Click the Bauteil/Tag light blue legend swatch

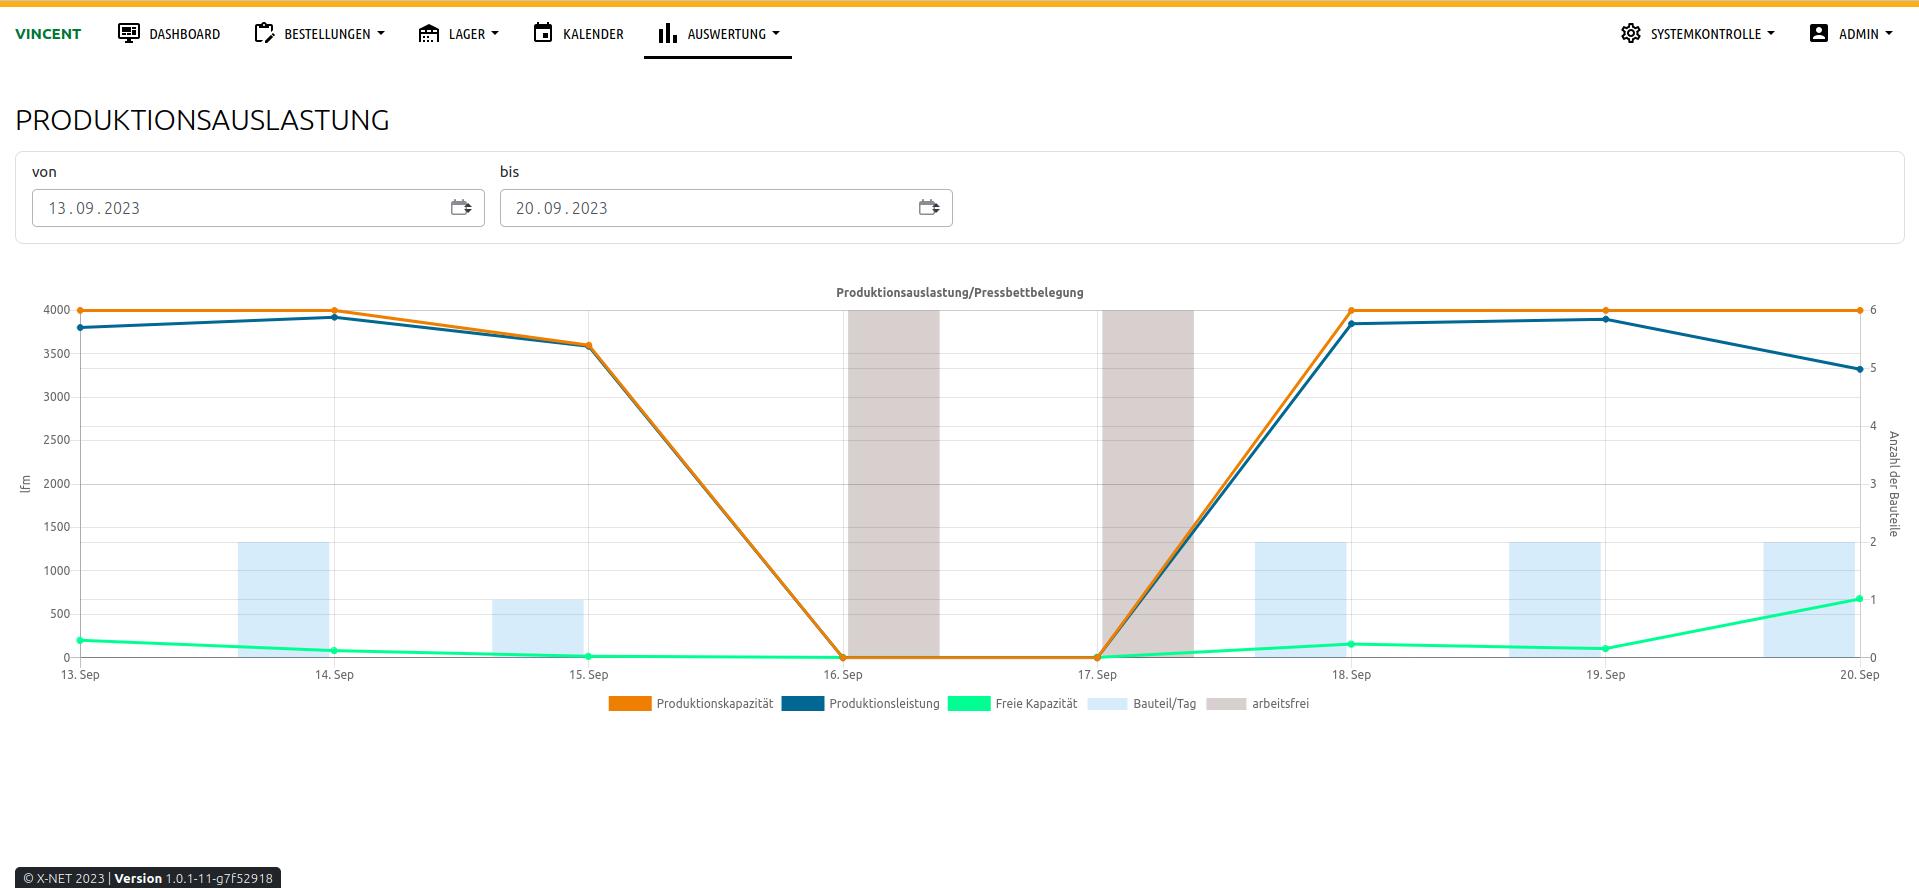pyautogui.click(x=1107, y=704)
